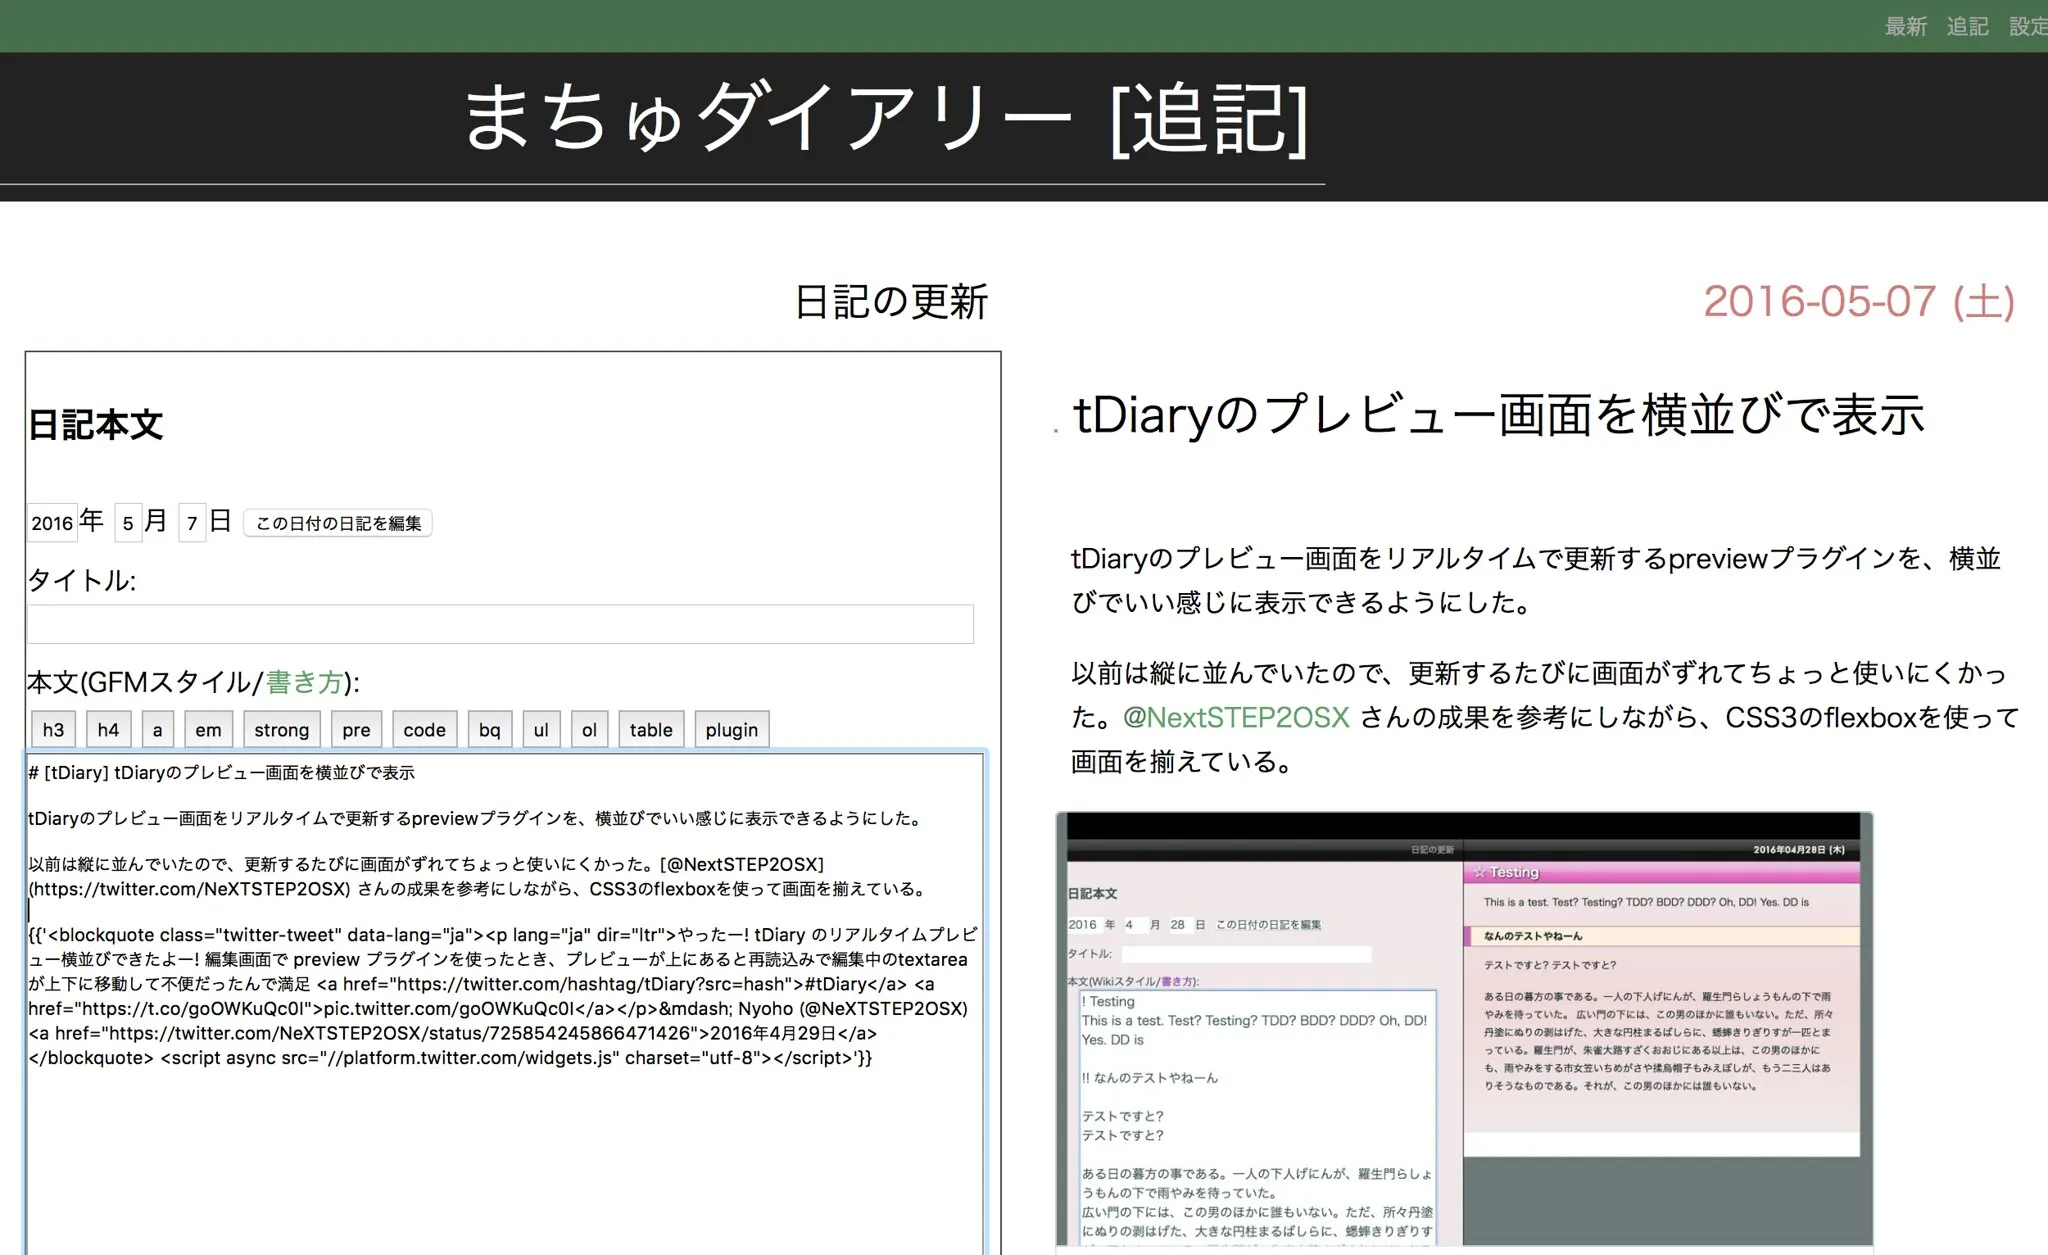Click the 2016-05-07 (土) date heading
Image resolution: width=2048 pixels, height=1255 pixels.
coord(1859,301)
